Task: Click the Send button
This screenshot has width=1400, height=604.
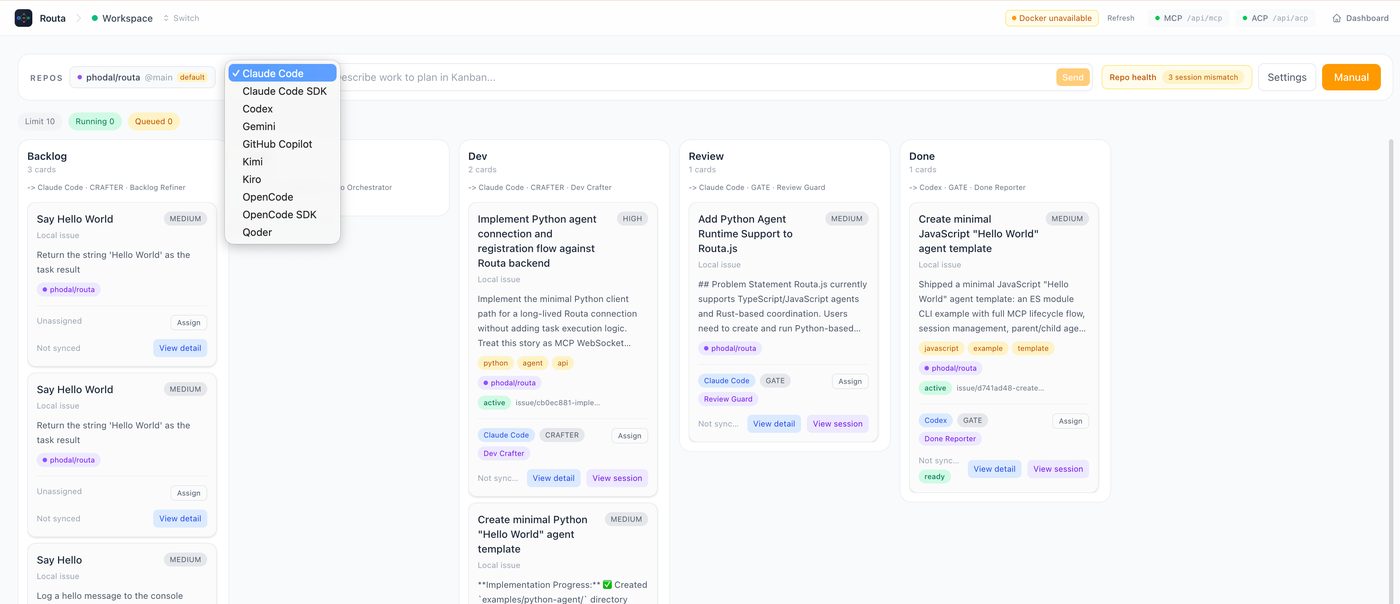Action: 1073,77
